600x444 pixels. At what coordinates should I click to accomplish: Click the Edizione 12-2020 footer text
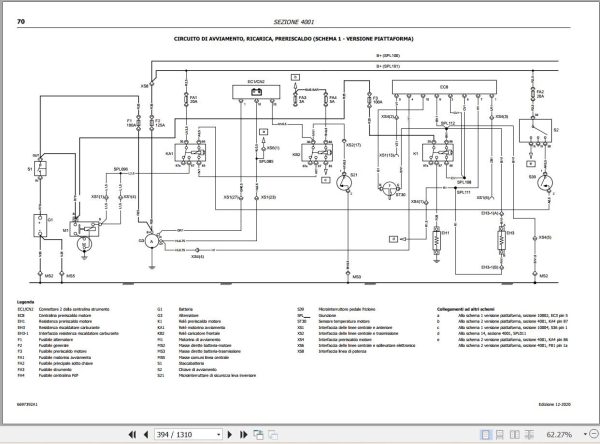tap(554, 404)
